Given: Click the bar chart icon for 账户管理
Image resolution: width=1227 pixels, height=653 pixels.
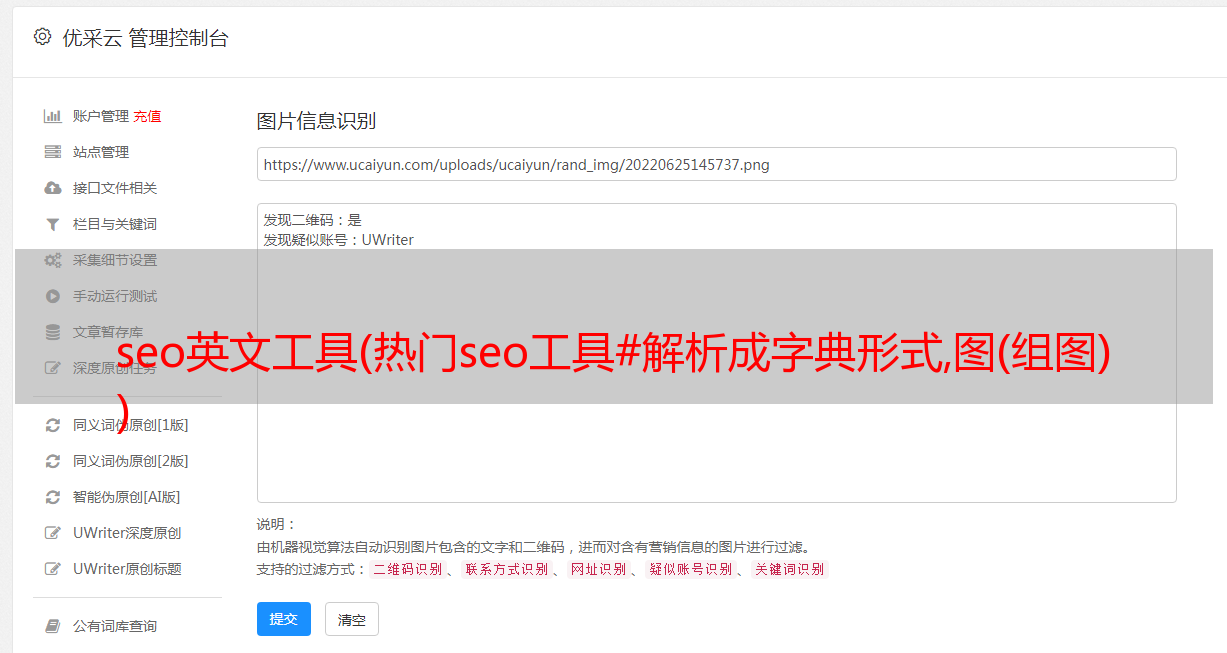Looking at the screenshot, I should click(53, 116).
